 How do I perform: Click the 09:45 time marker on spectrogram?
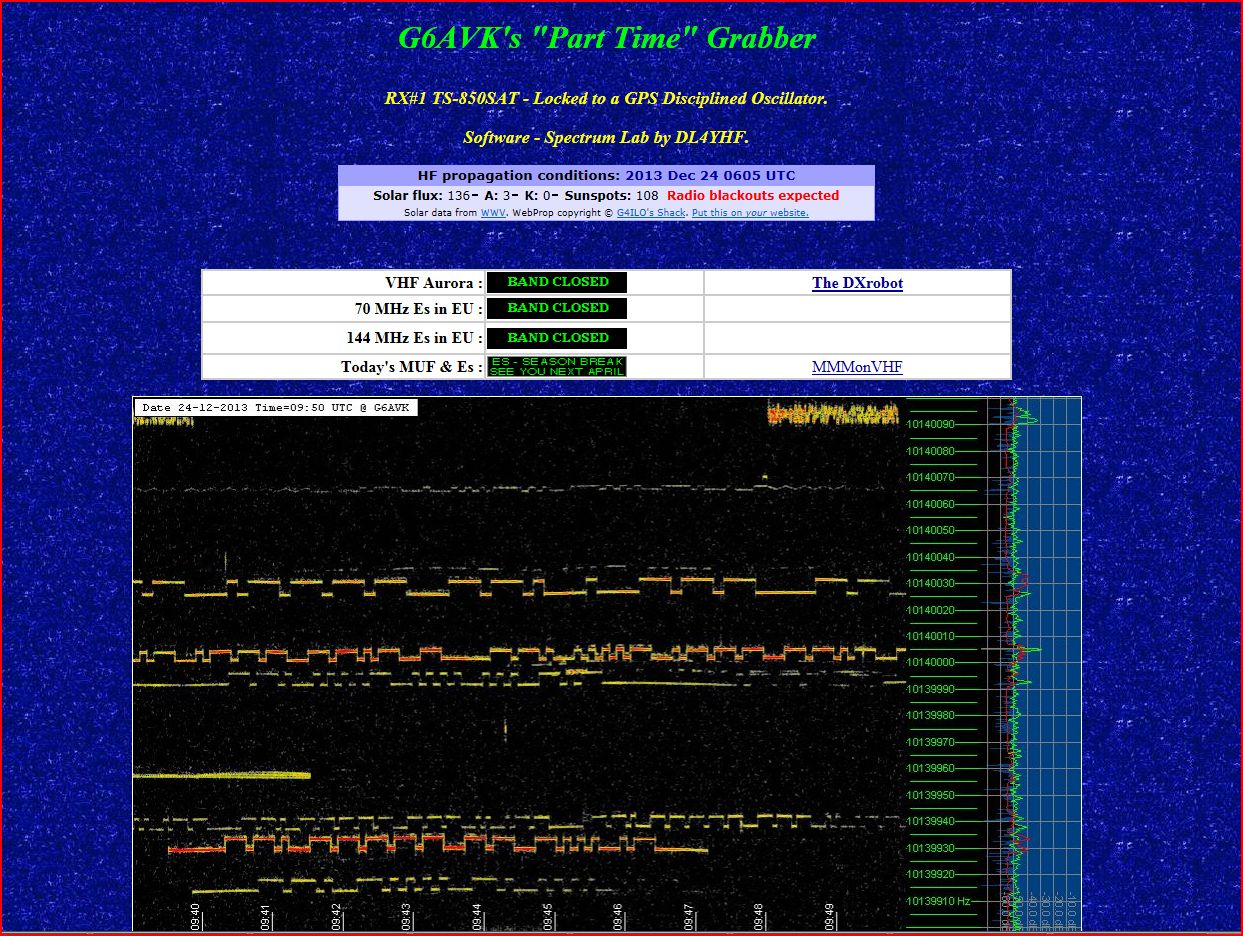click(x=548, y=916)
